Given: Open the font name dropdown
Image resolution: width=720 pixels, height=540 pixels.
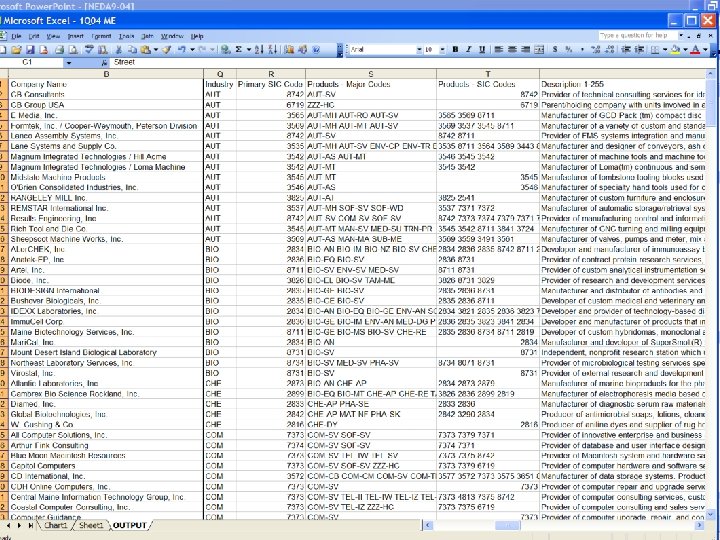Looking at the screenshot, I should pyautogui.click(x=419, y=50).
